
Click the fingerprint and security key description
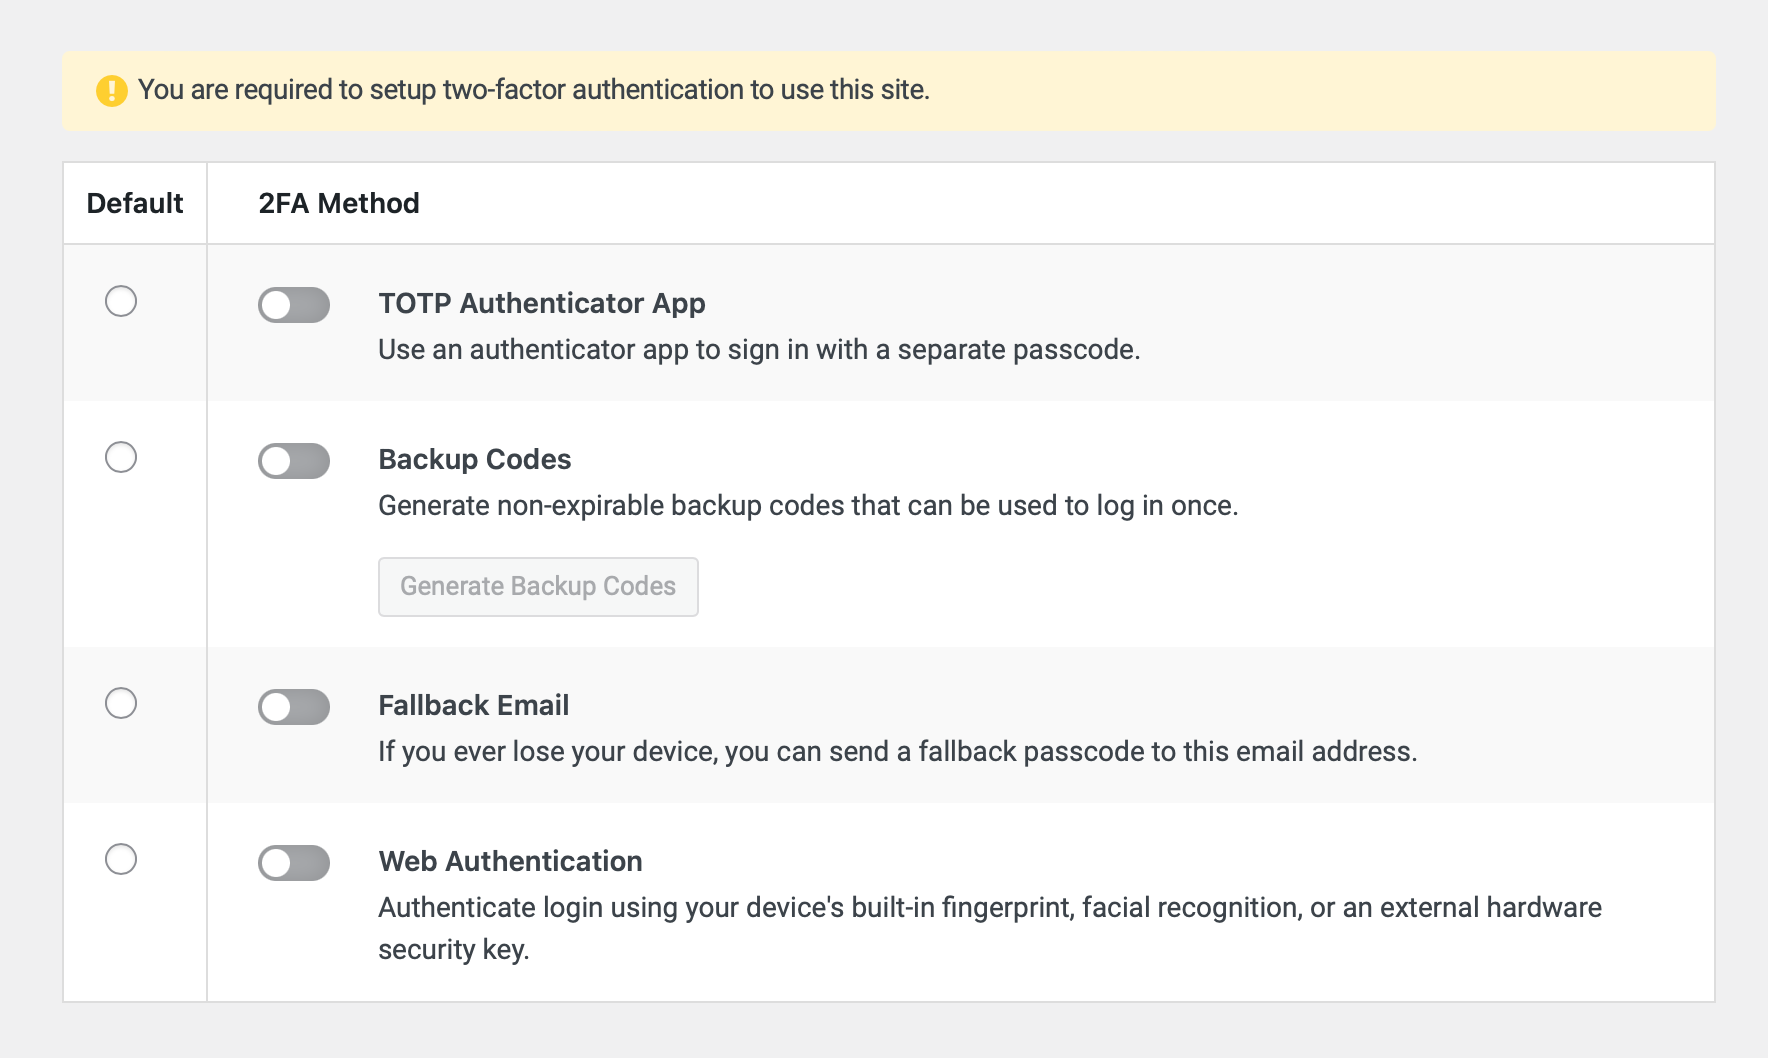[x=988, y=908]
